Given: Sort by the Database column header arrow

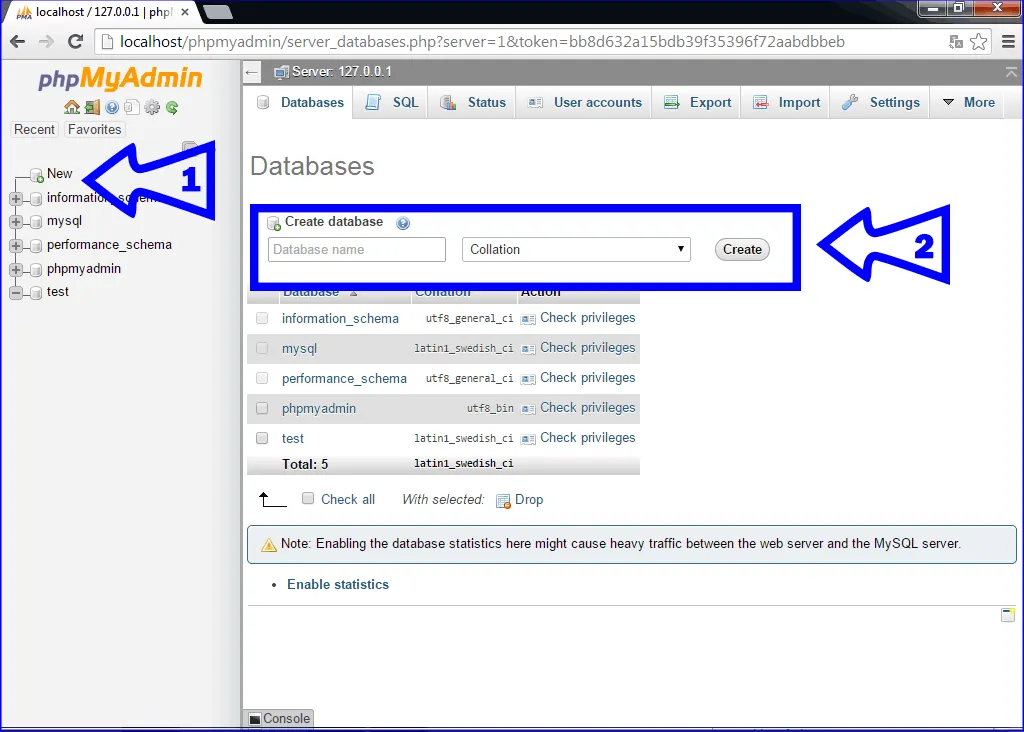Looking at the screenshot, I should (353, 293).
